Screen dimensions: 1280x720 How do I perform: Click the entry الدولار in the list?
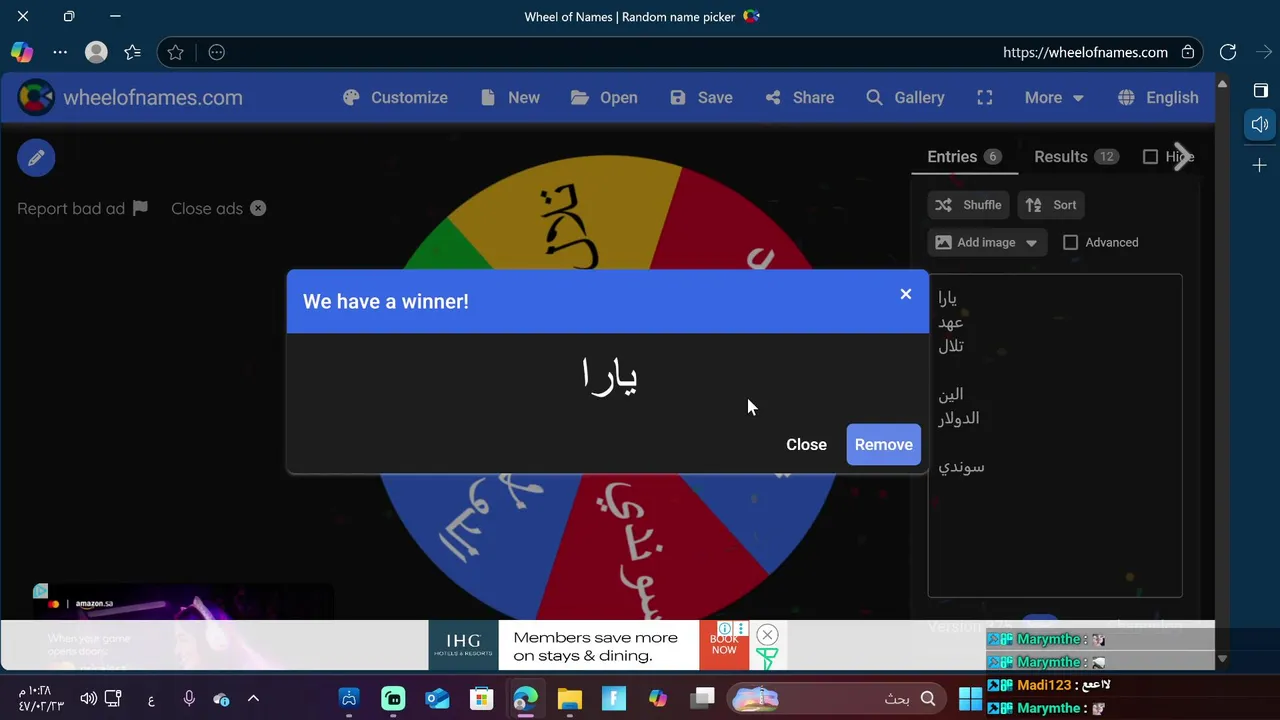(959, 418)
